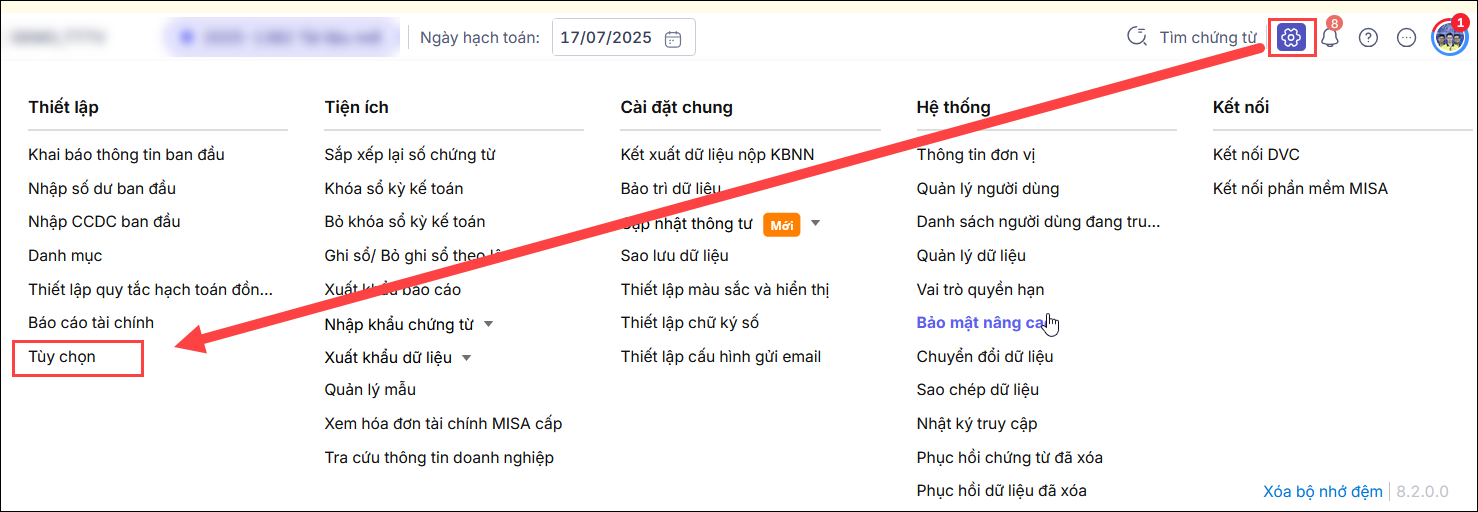This screenshot has height=512, width=1478.
Task: Click the blurred data year selector
Action: click(282, 38)
